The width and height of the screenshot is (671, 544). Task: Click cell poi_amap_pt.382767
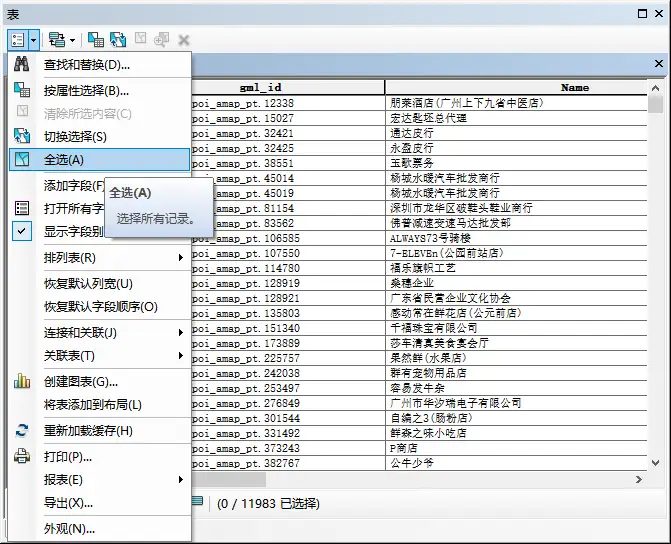pos(288,463)
